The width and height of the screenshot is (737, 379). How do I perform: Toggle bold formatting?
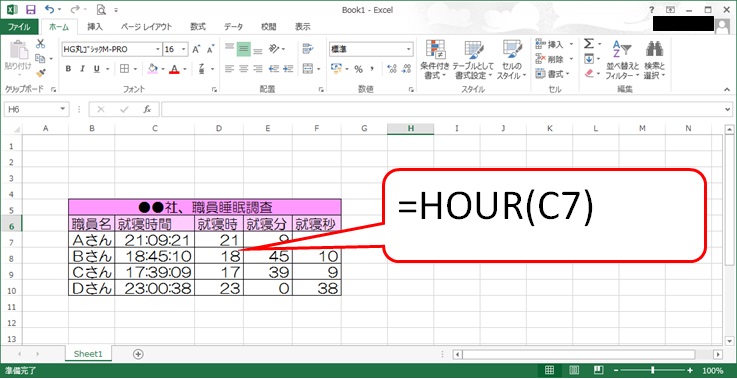(x=68, y=69)
